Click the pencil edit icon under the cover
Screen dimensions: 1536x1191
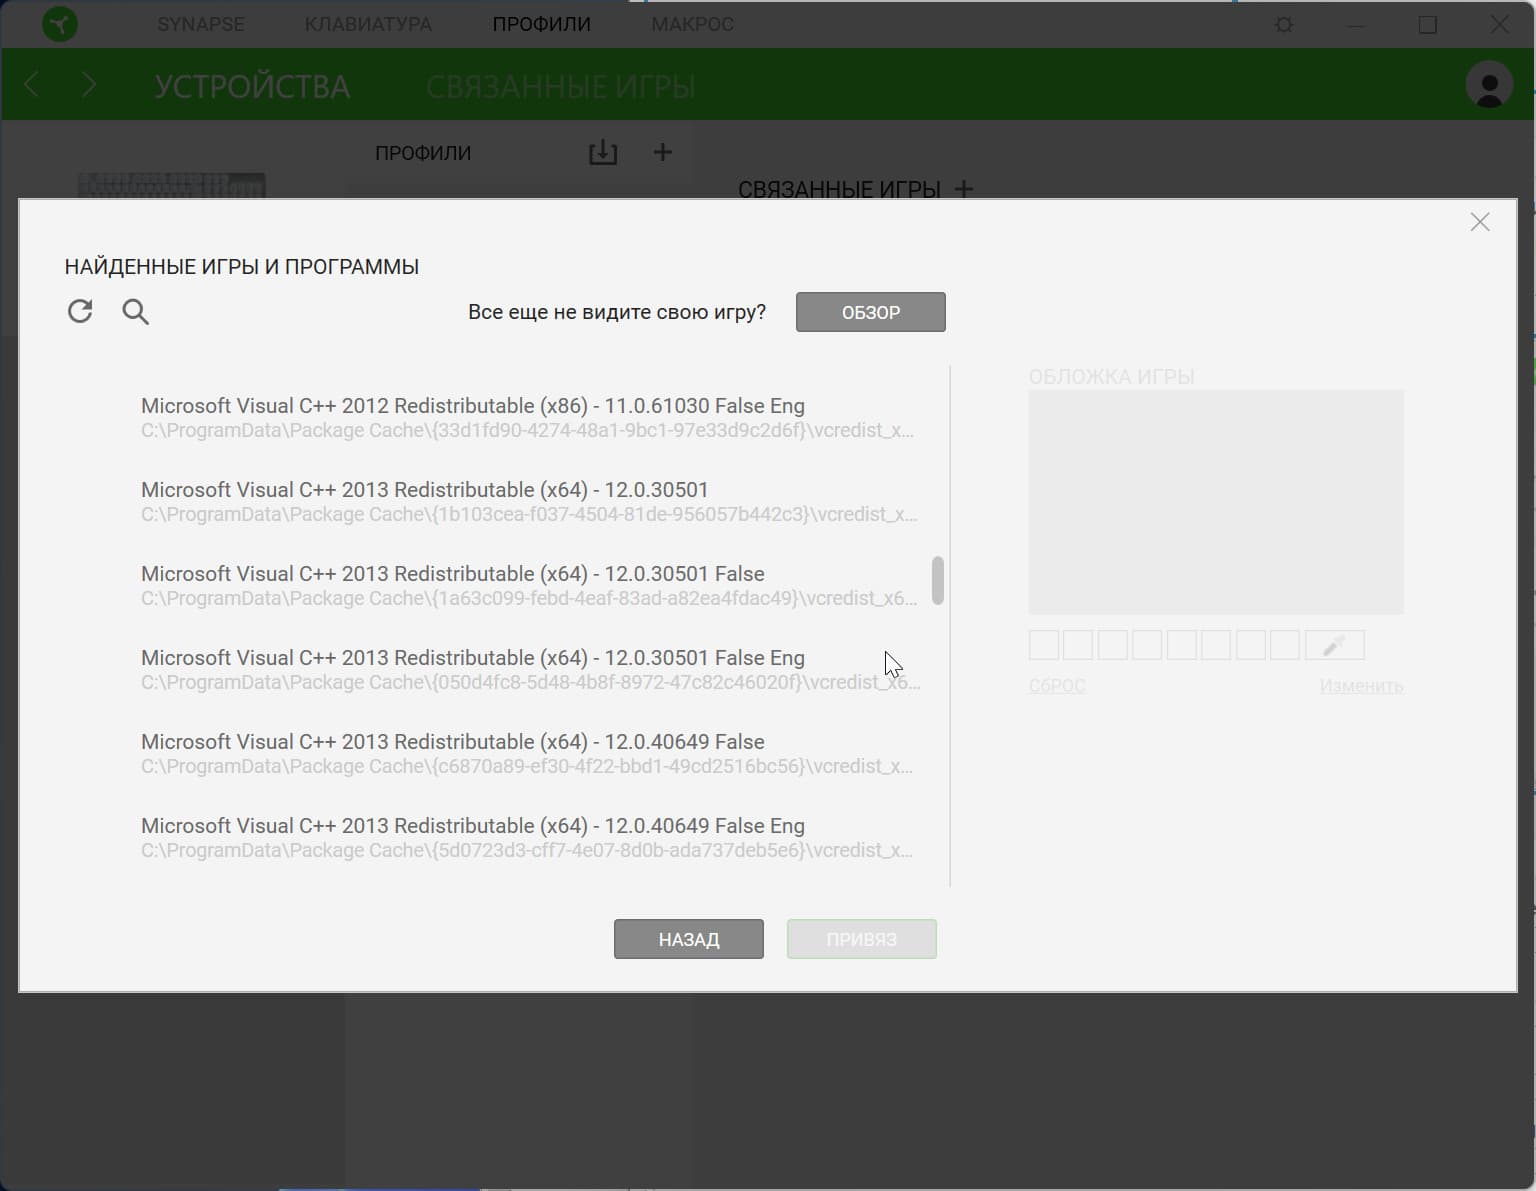pyautogui.click(x=1335, y=645)
